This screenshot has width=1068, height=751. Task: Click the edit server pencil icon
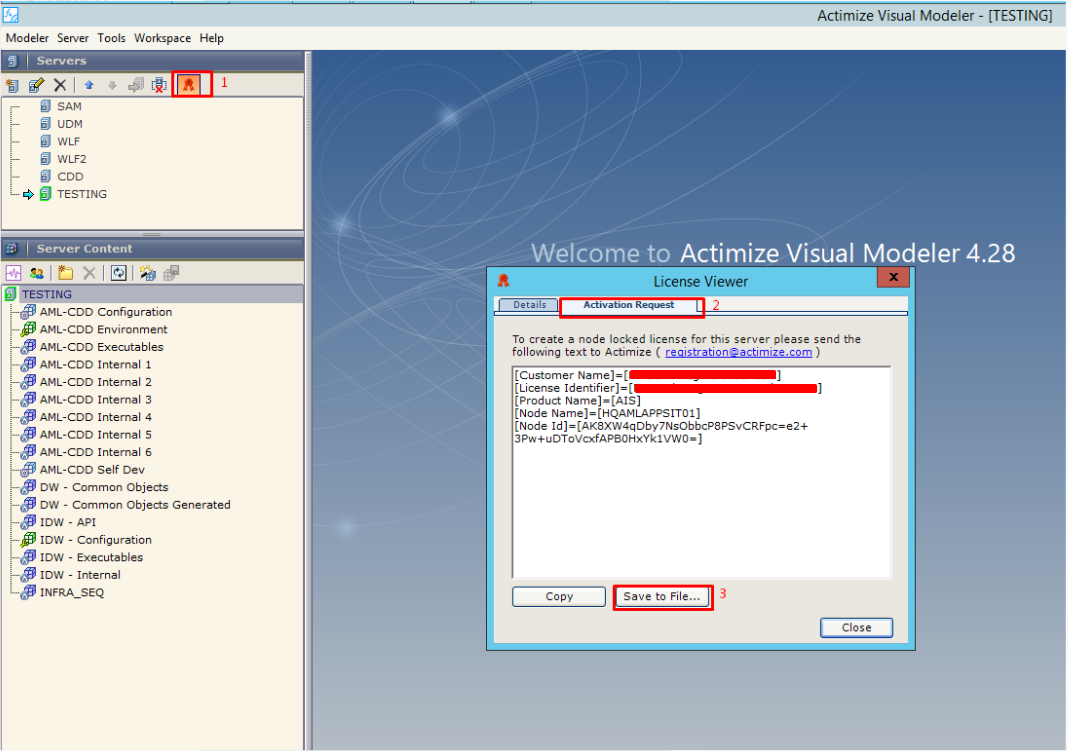(x=36, y=85)
